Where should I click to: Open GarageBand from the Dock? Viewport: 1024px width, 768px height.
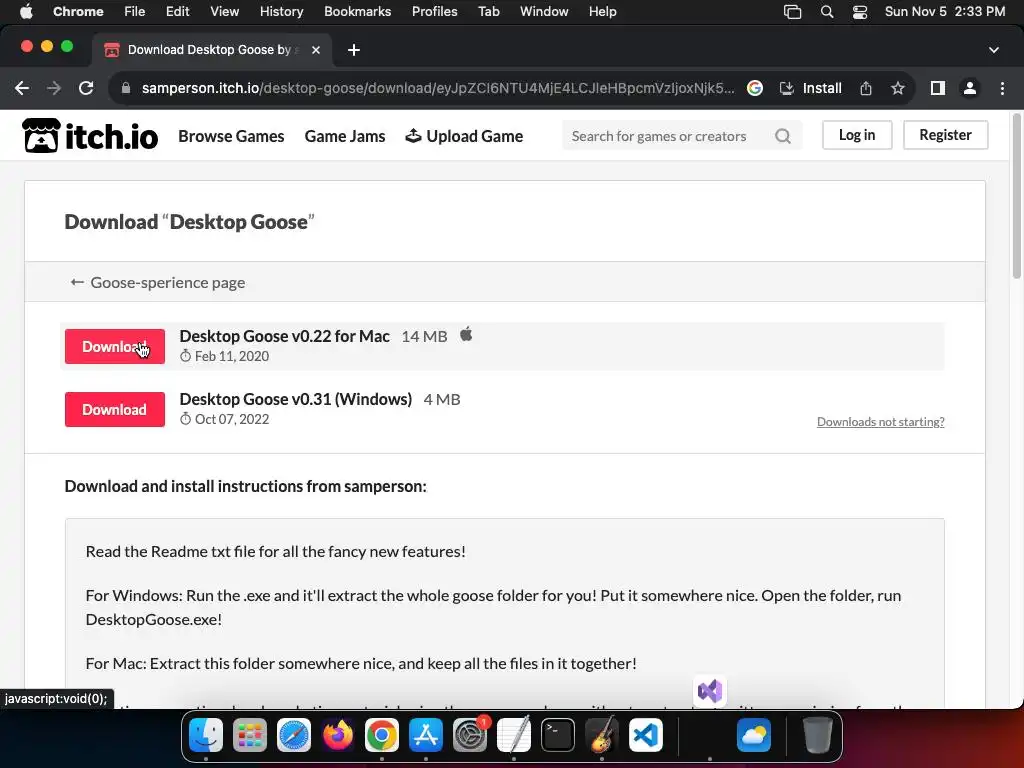click(601, 735)
